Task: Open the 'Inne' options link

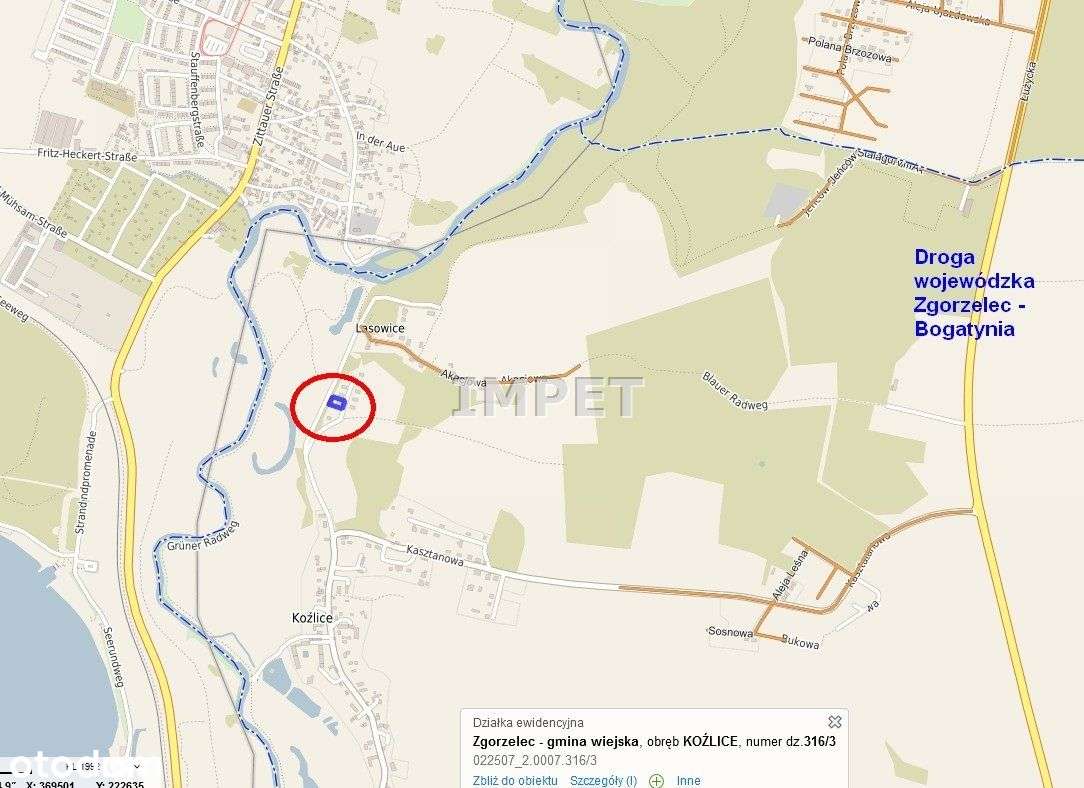Action: (688, 780)
